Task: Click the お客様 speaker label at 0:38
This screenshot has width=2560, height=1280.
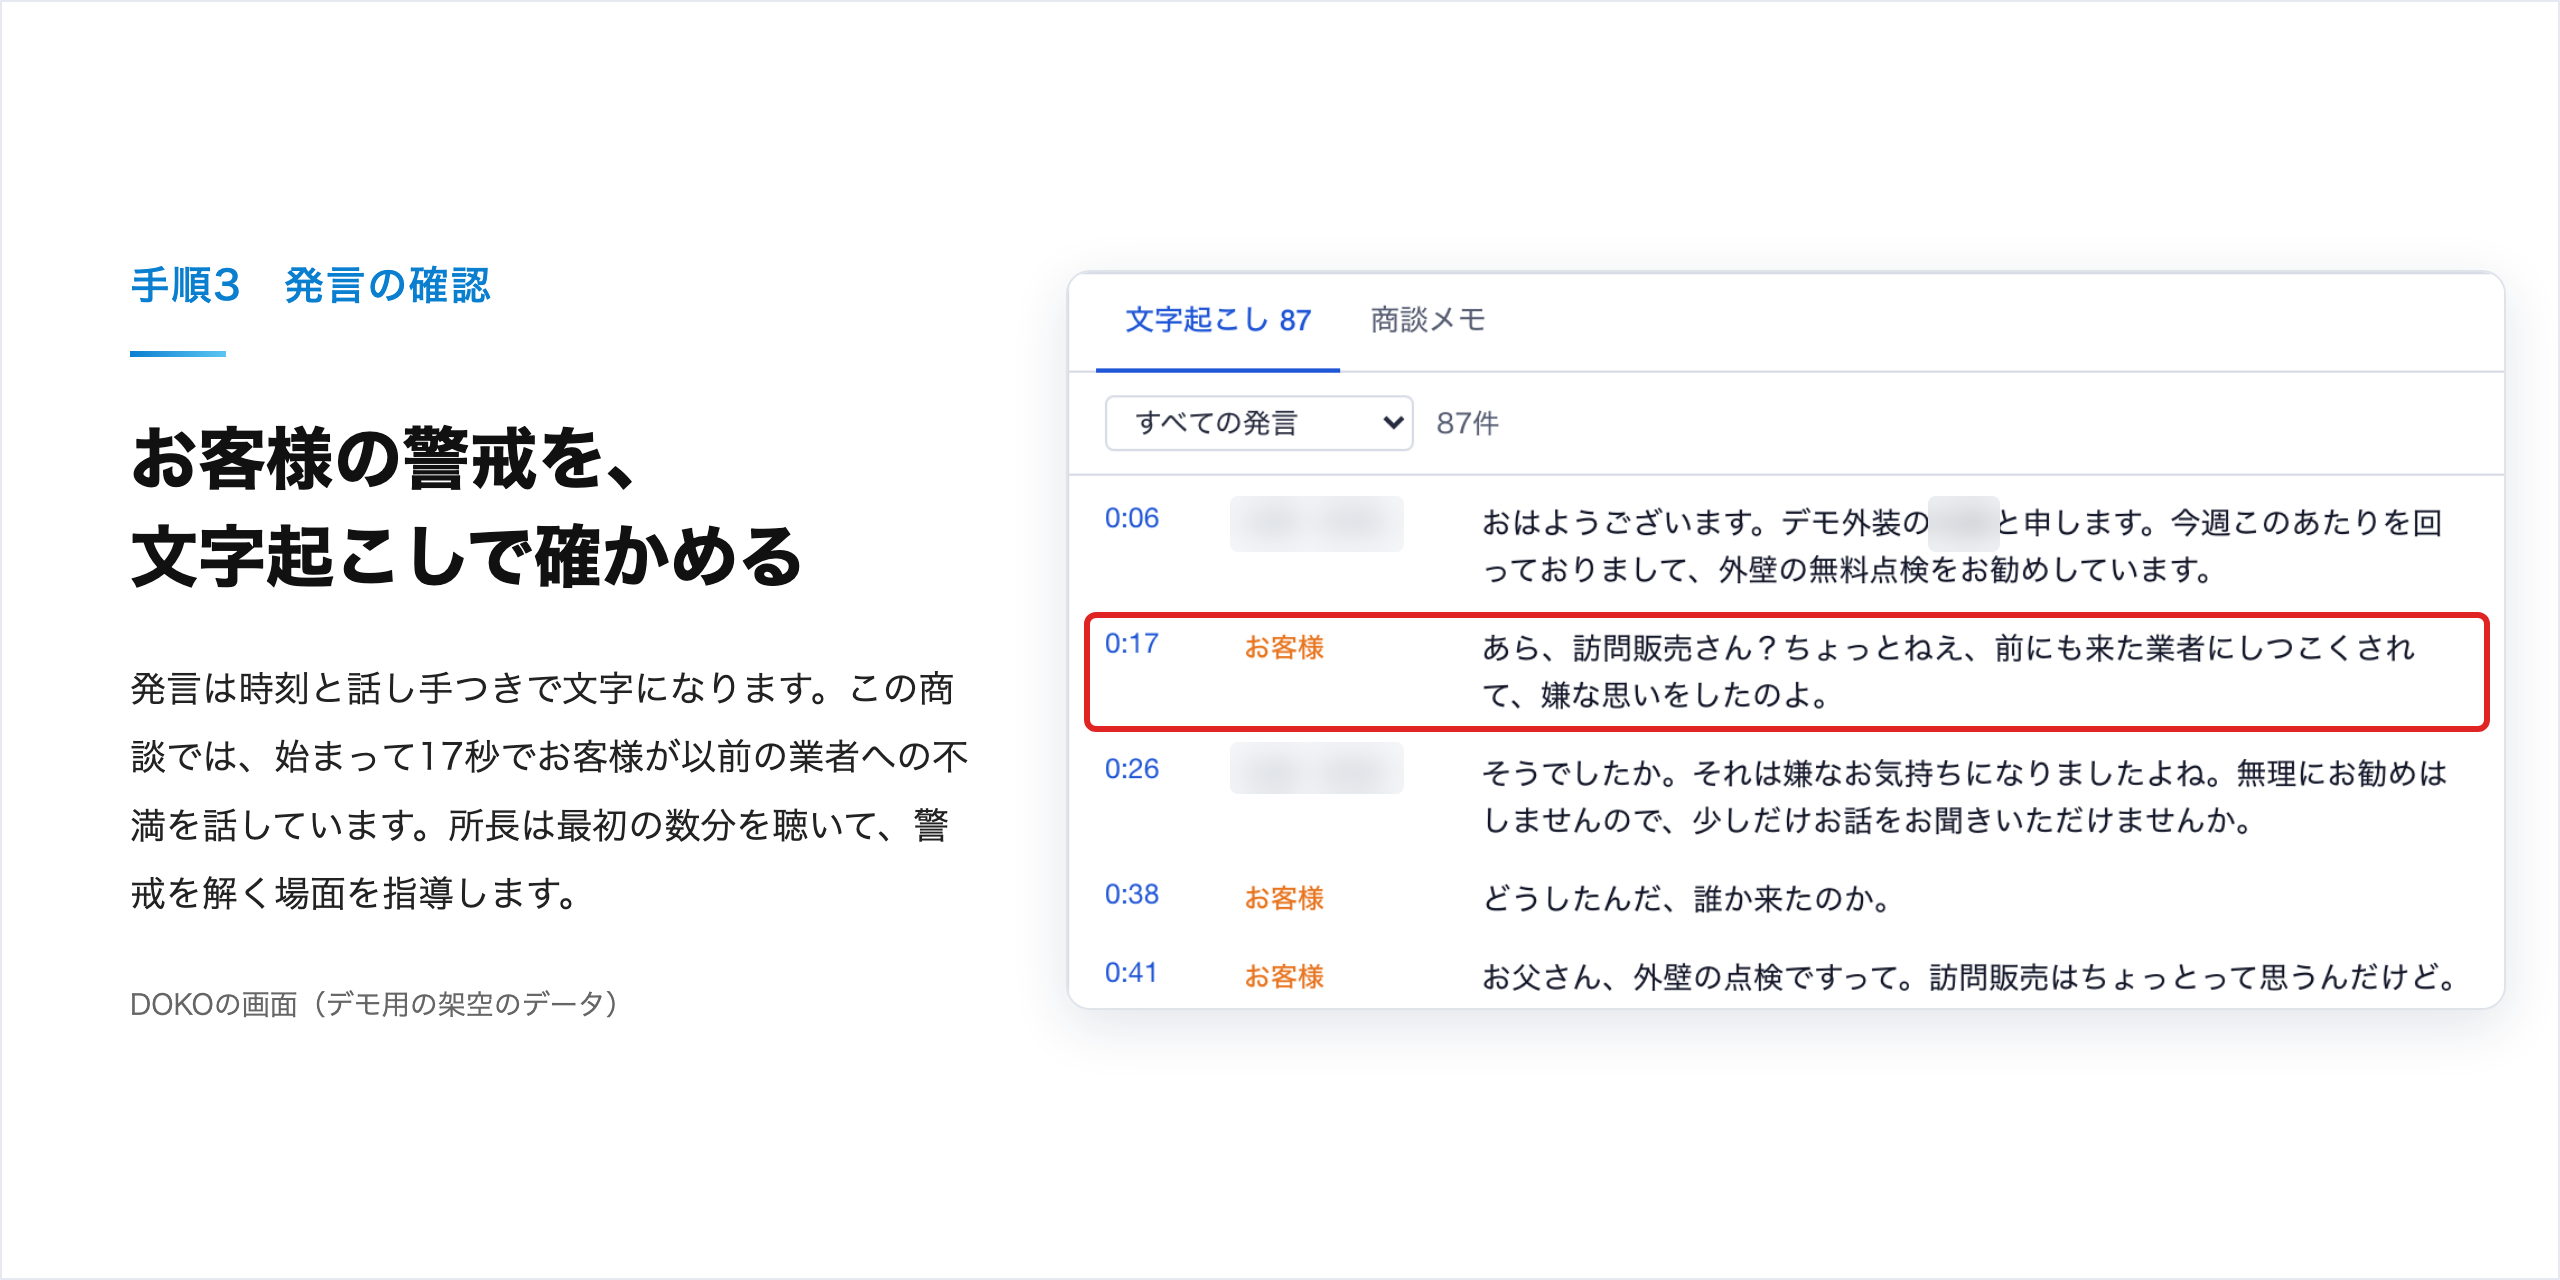Action: (x=1284, y=898)
